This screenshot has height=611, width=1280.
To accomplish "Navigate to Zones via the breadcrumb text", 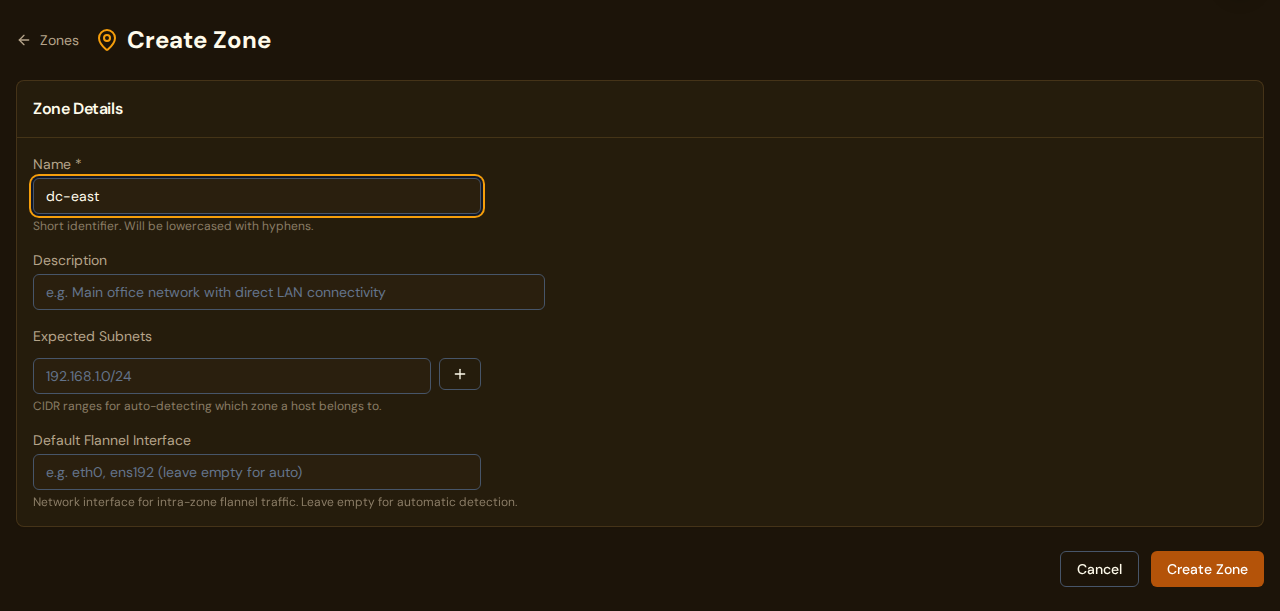I will point(59,40).
